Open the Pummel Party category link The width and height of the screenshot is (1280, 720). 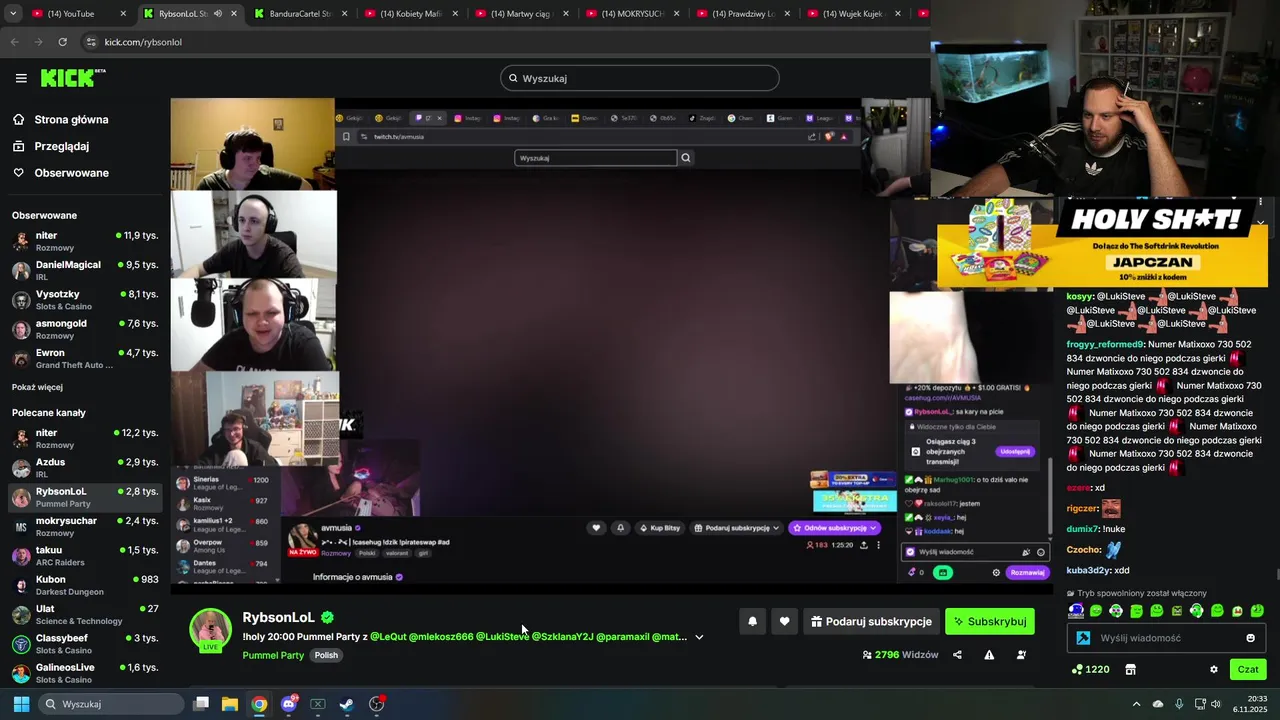pyautogui.click(x=273, y=655)
